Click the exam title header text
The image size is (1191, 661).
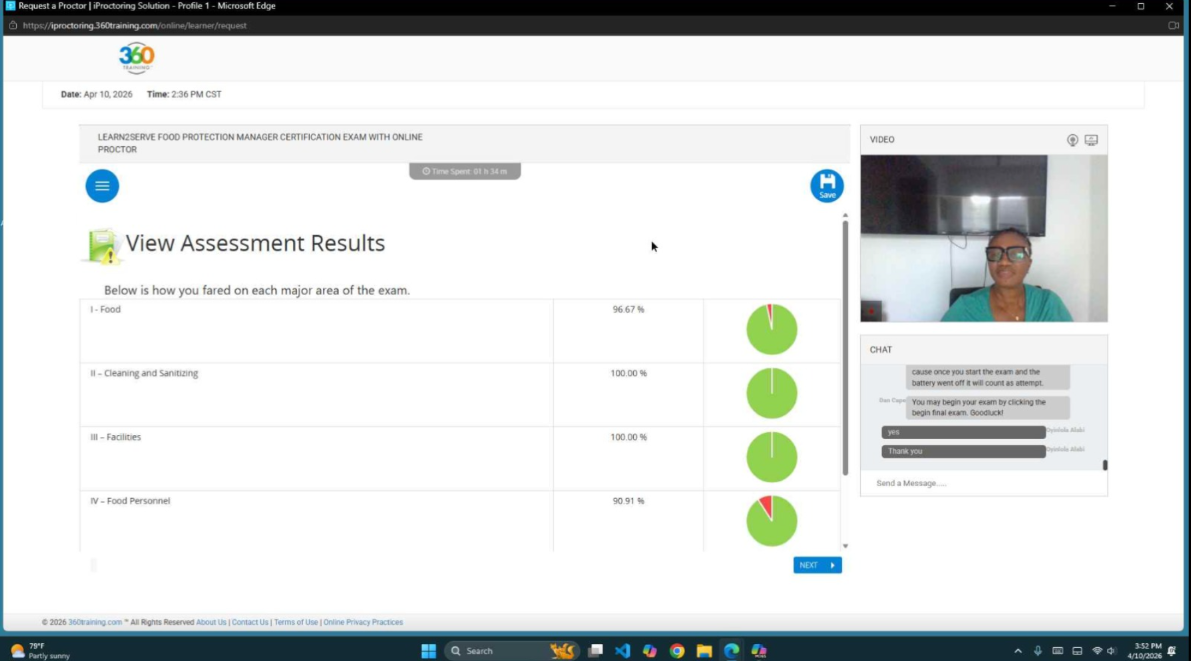[x=260, y=144]
